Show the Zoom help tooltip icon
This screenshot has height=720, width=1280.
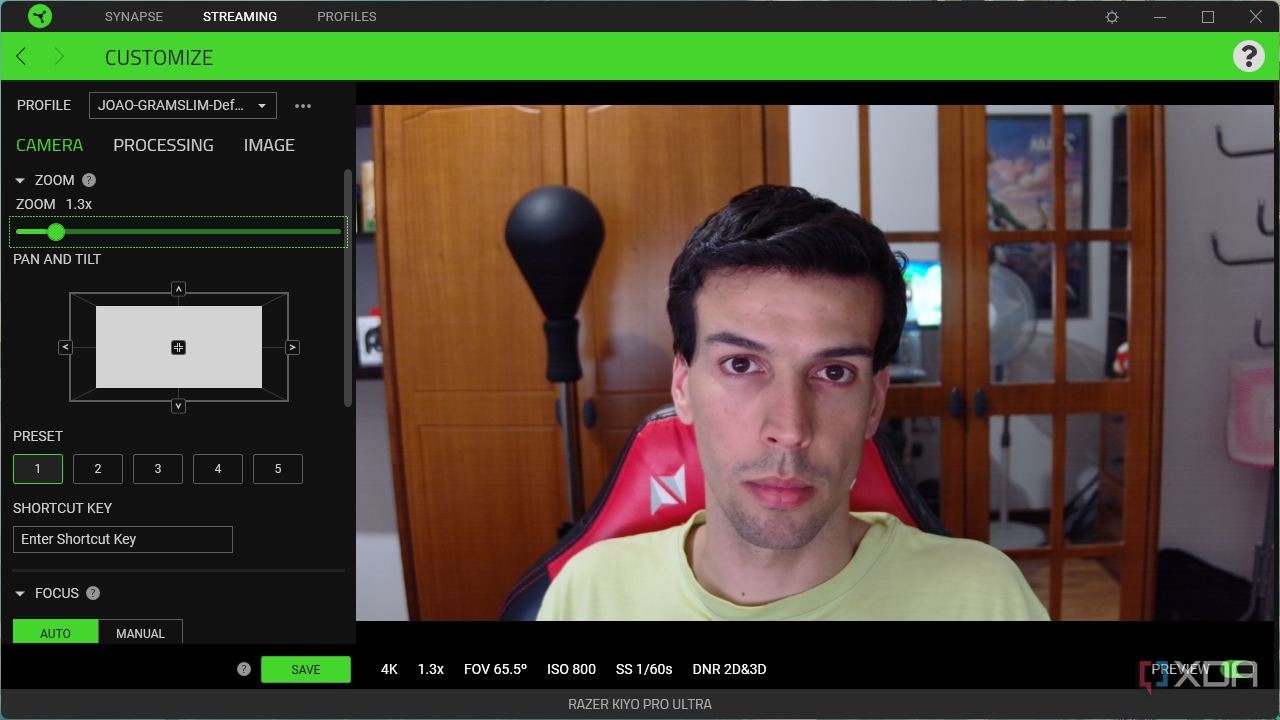89,180
